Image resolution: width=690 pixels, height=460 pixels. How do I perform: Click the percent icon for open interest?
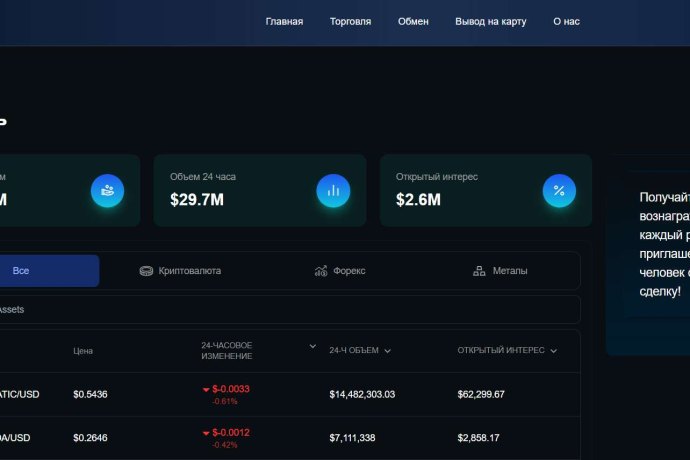pos(559,191)
